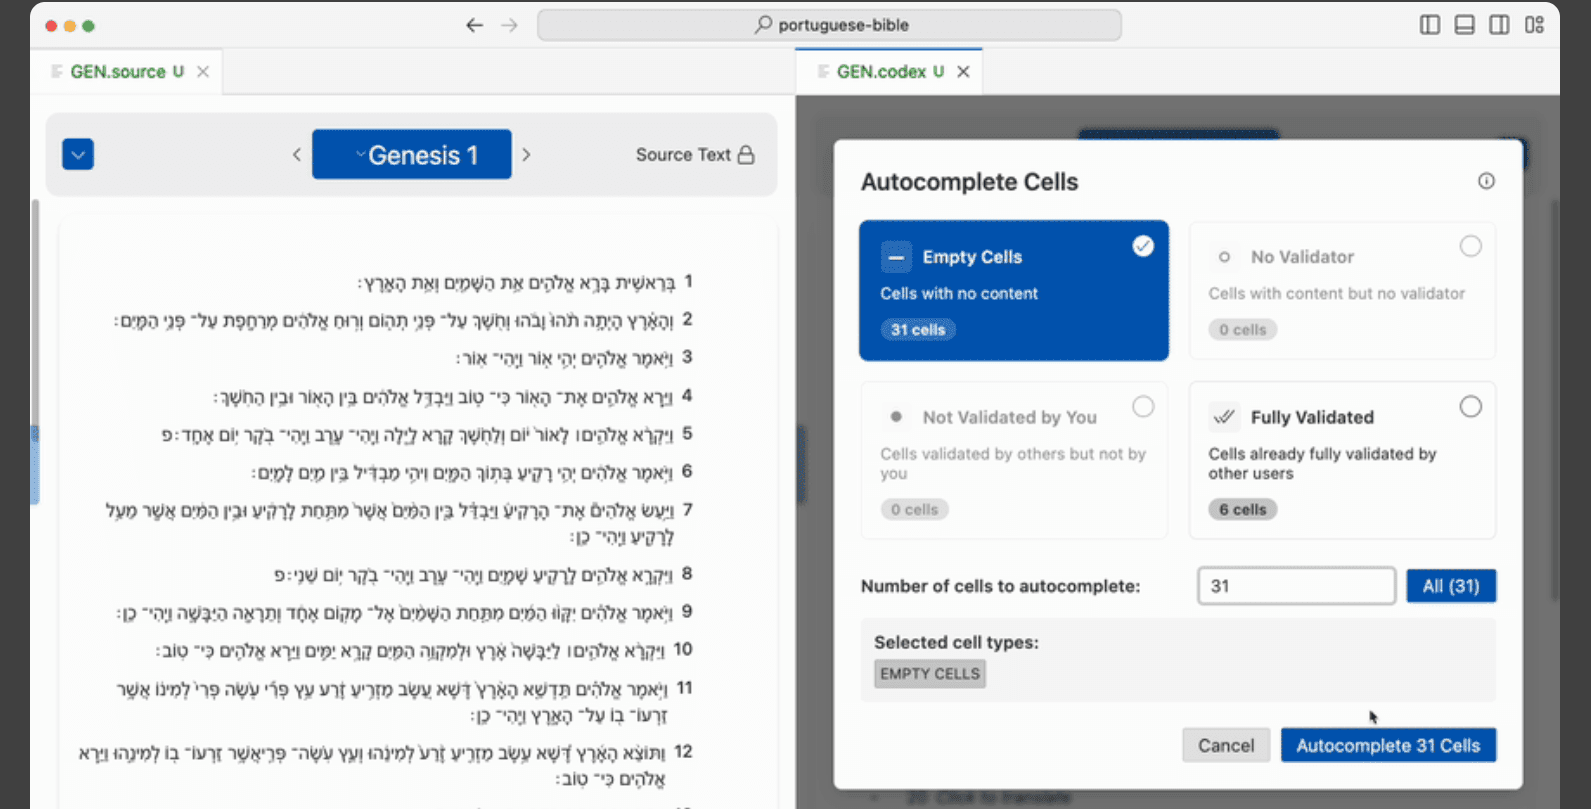Toggle the secondary sidebar layout icon
1591x809 pixels.
point(1499,25)
